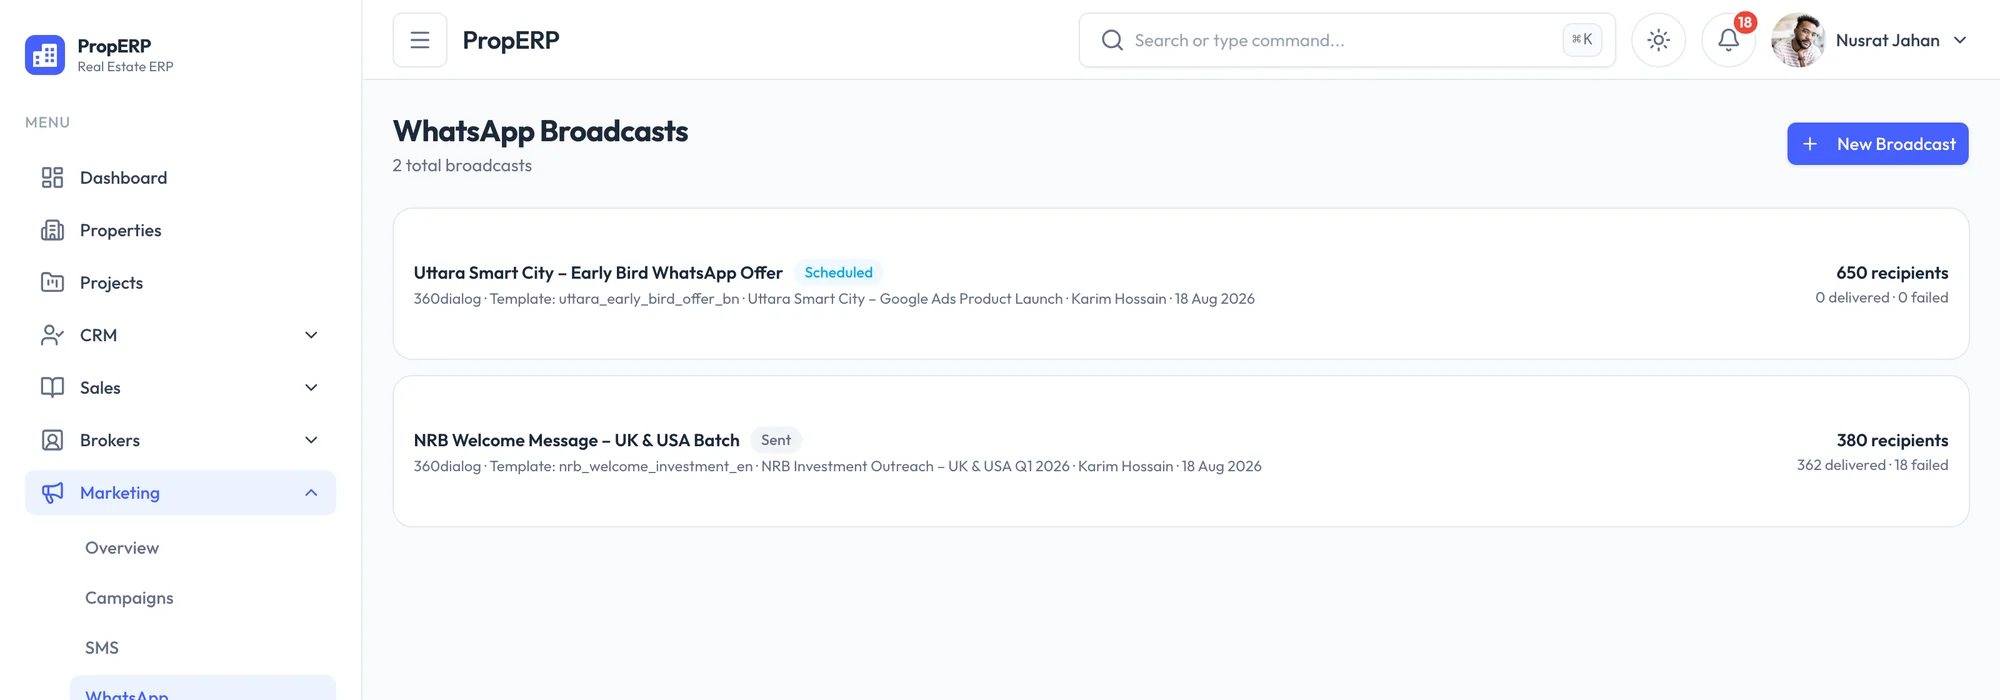Screen dimensions: 2000x700
Task: Click the 650 recipients count
Action: coord(1892,273)
